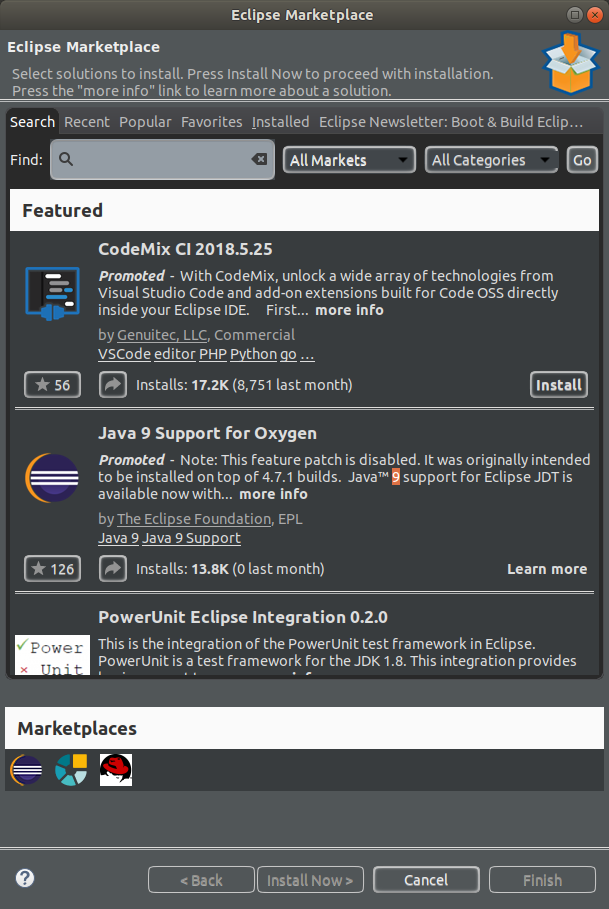The height and width of the screenshot is (909, 609).
Task: Open more info for CodeMix
Action: [x=349, y=310]
